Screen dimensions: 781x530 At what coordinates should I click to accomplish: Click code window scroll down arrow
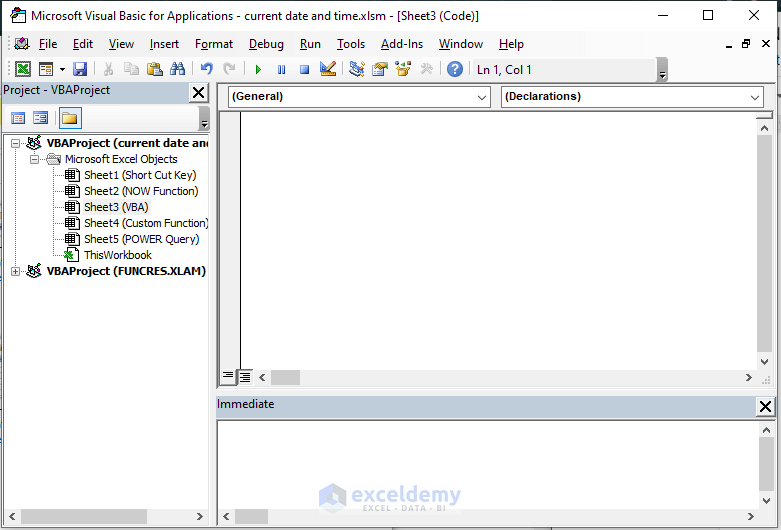tap(764, 362)
